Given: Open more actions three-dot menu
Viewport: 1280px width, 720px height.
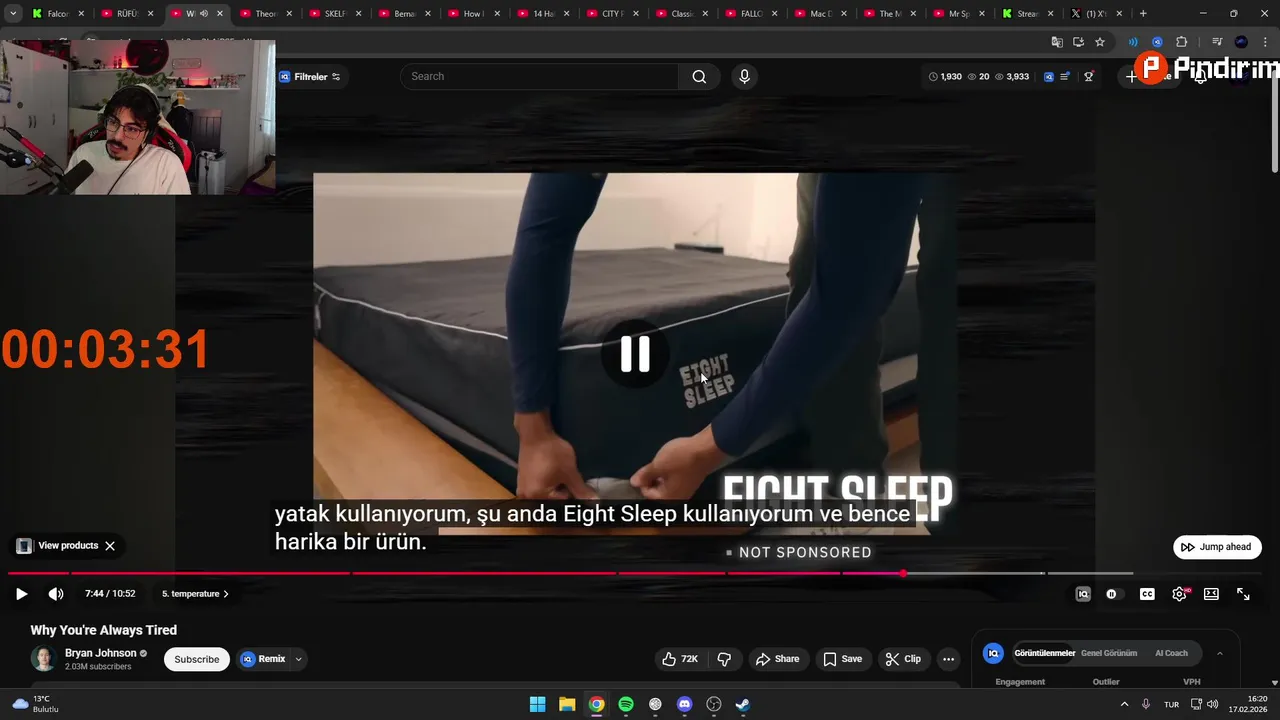Looking at the screenshot, I should point(948,659).
